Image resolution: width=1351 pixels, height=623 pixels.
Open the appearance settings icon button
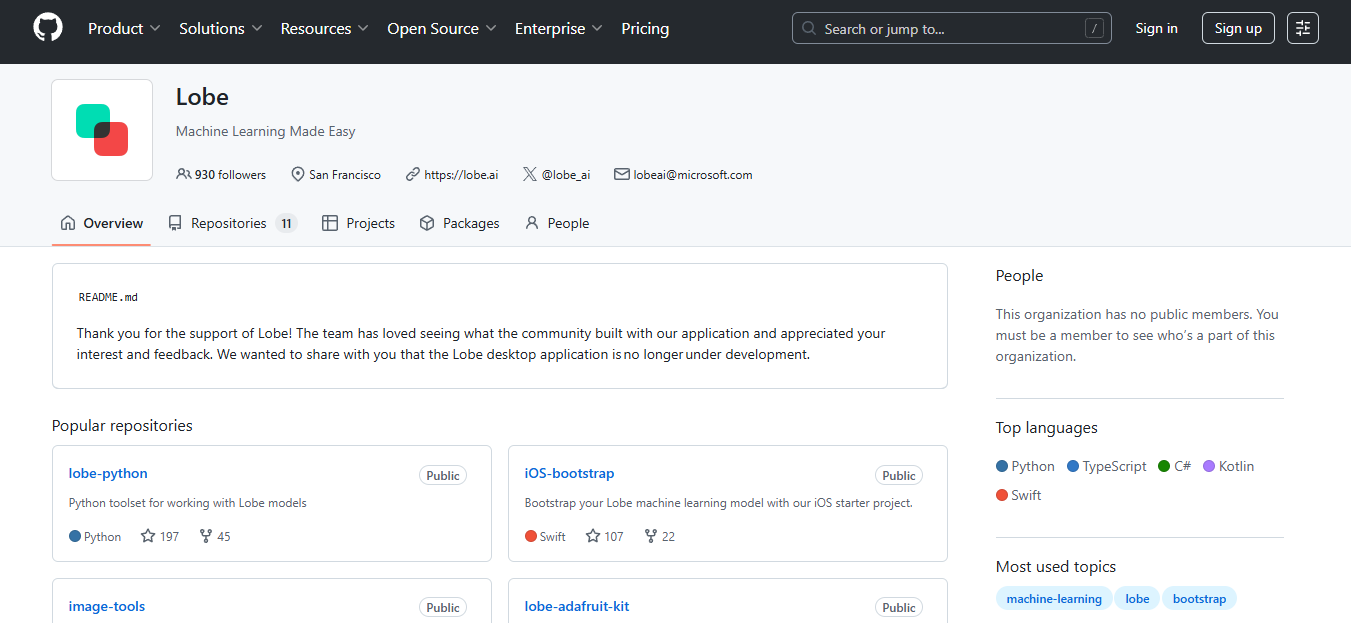(x=1302, y=28)
